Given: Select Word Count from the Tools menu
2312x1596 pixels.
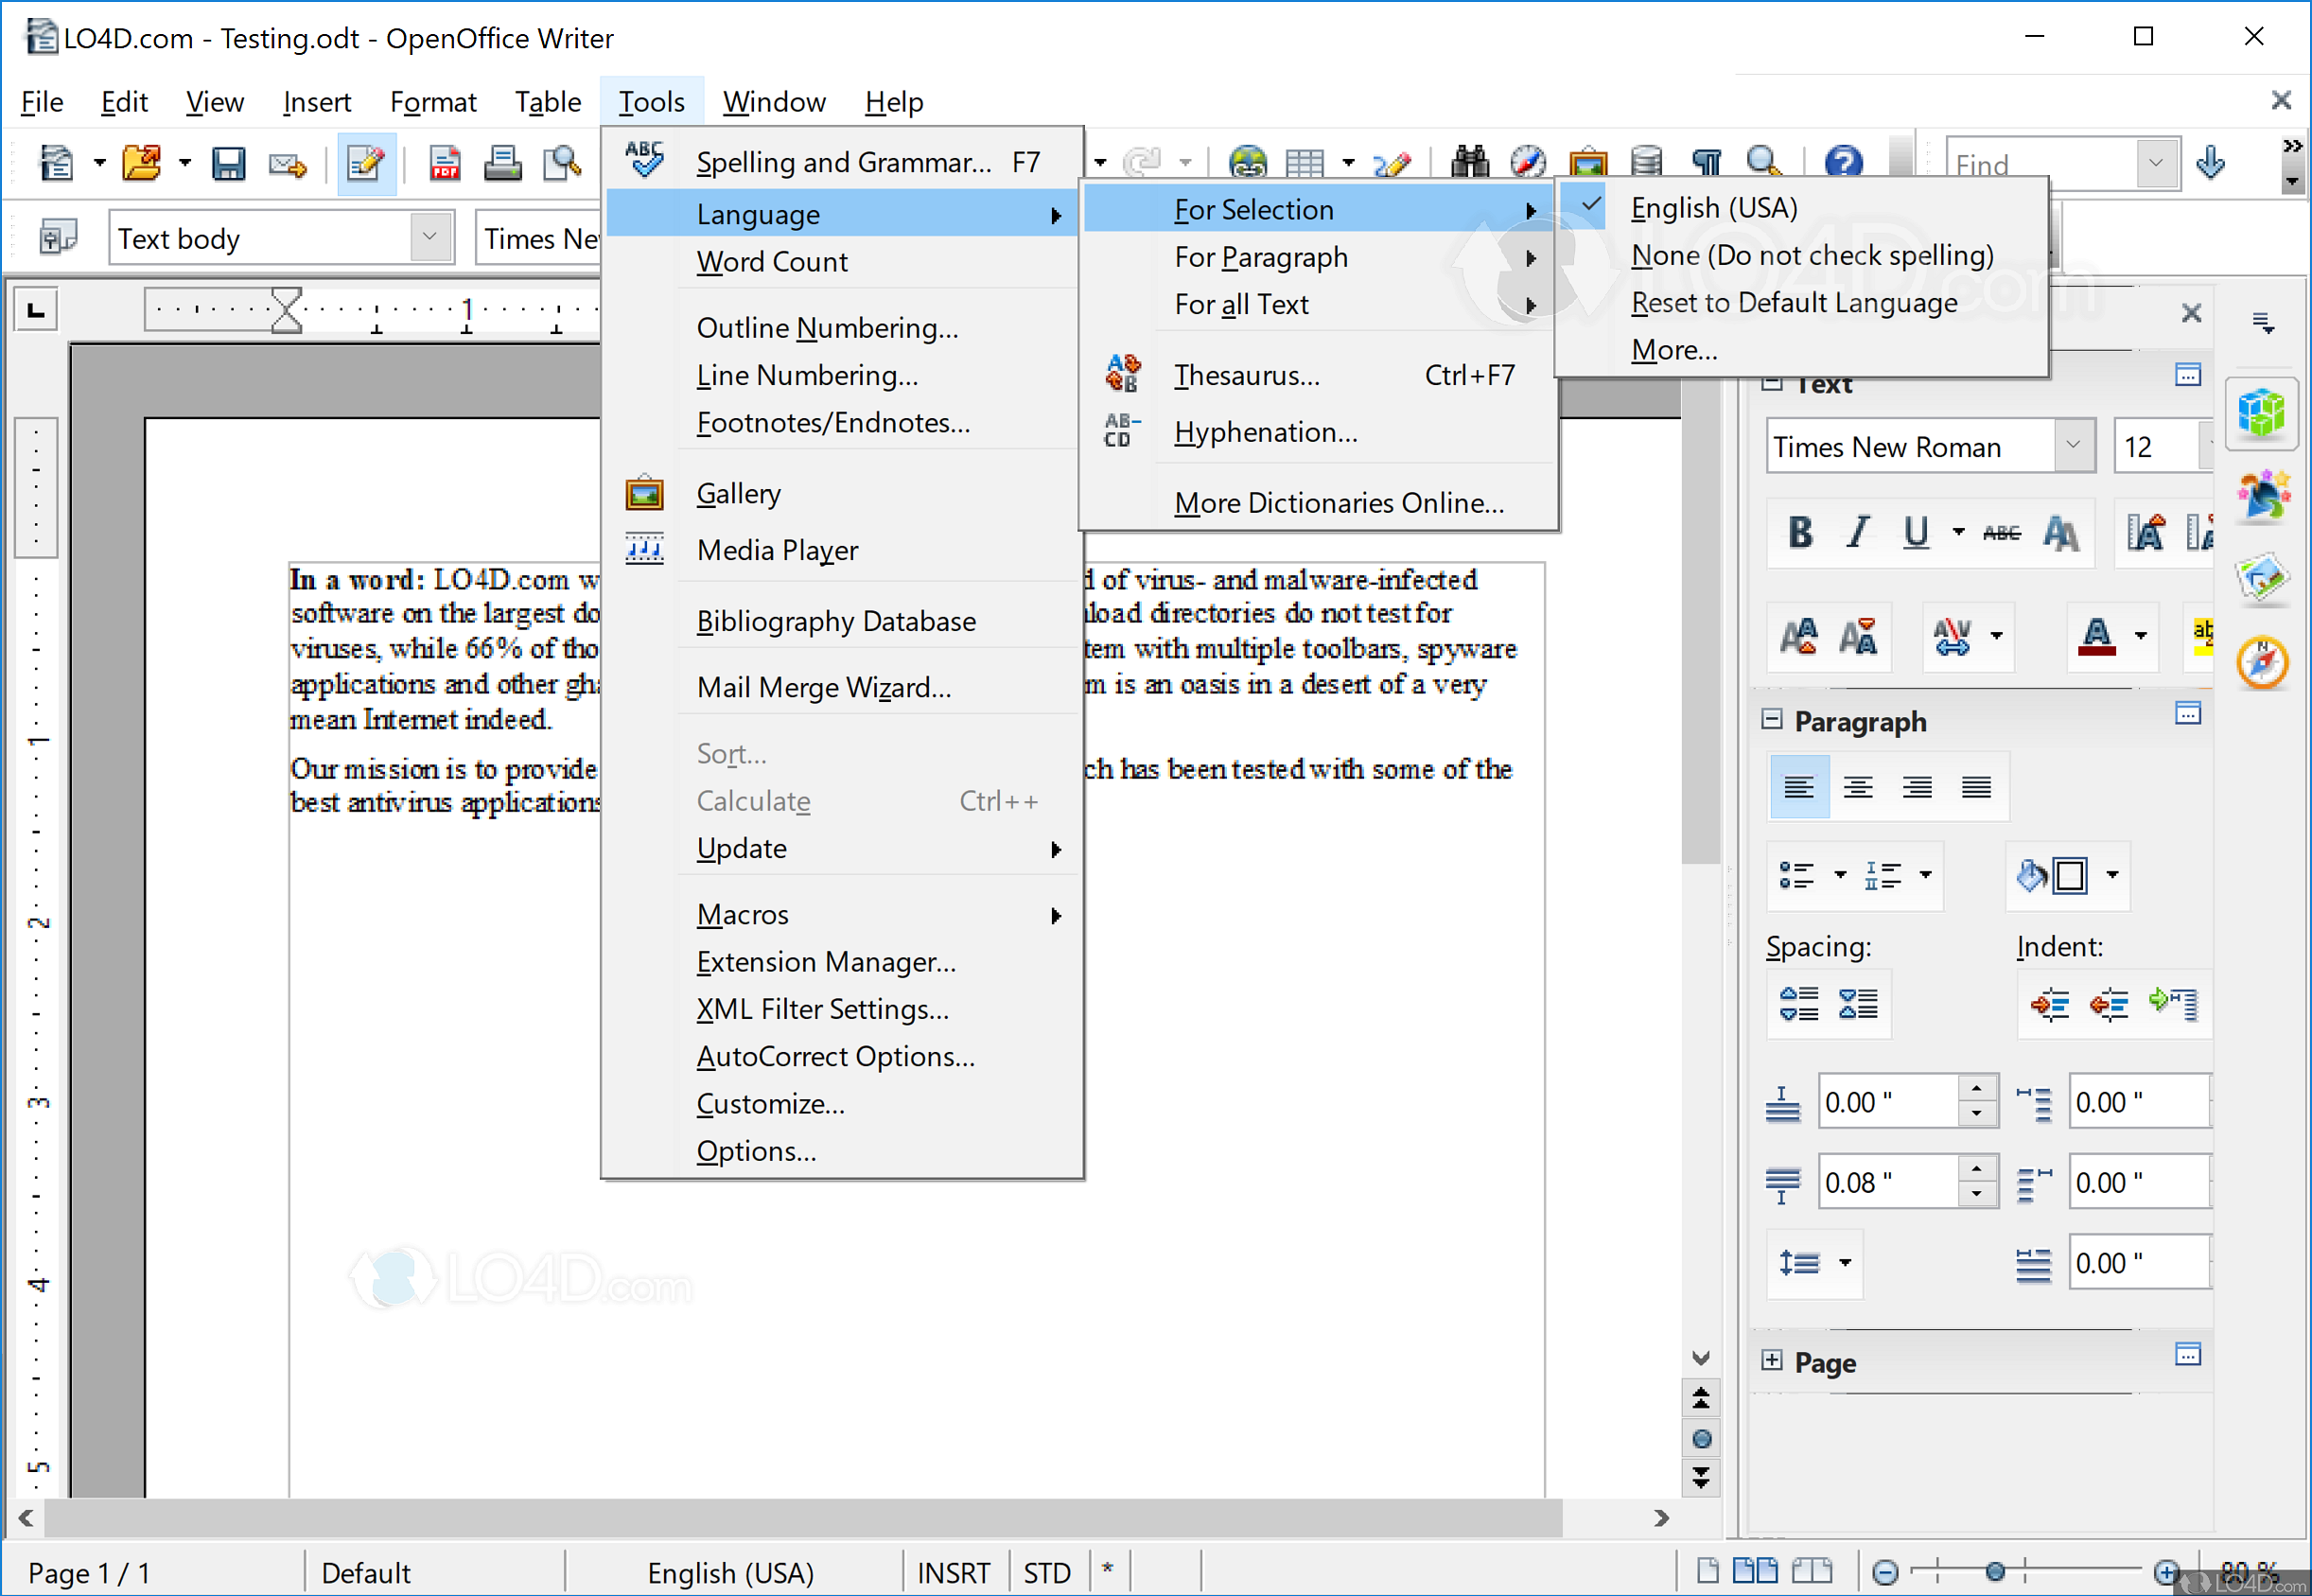Looking at the screenshot, I should (x=772, y=261).
